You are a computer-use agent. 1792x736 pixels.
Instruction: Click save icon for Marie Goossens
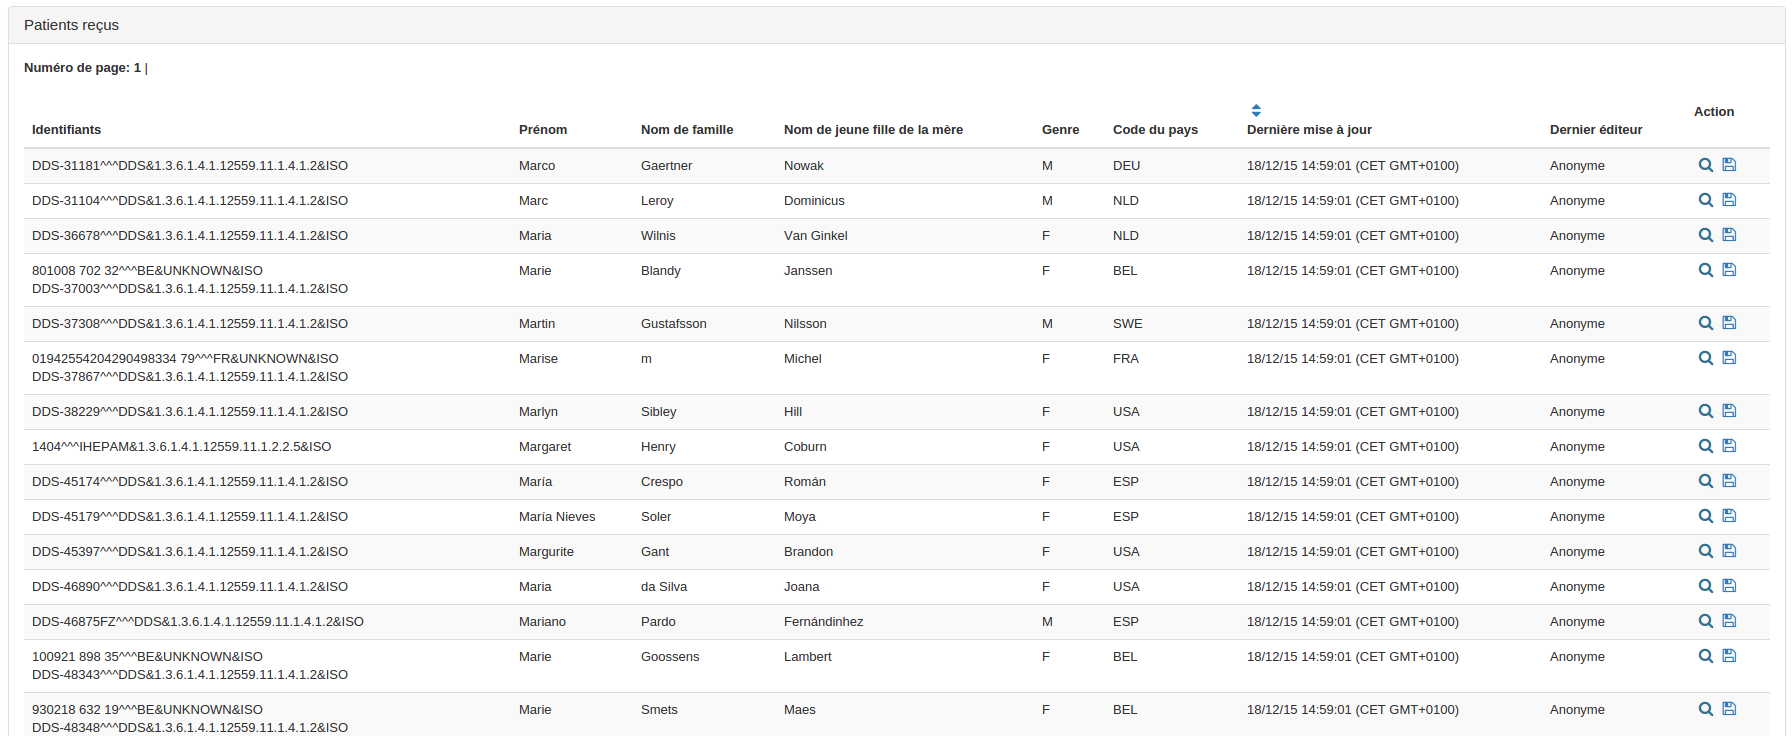pos(1729,656)
